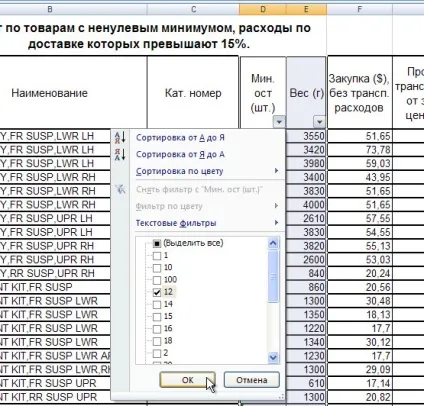Check the value 1 checkbox
Viewport: 424px width, 406px height.
[157, 256]
